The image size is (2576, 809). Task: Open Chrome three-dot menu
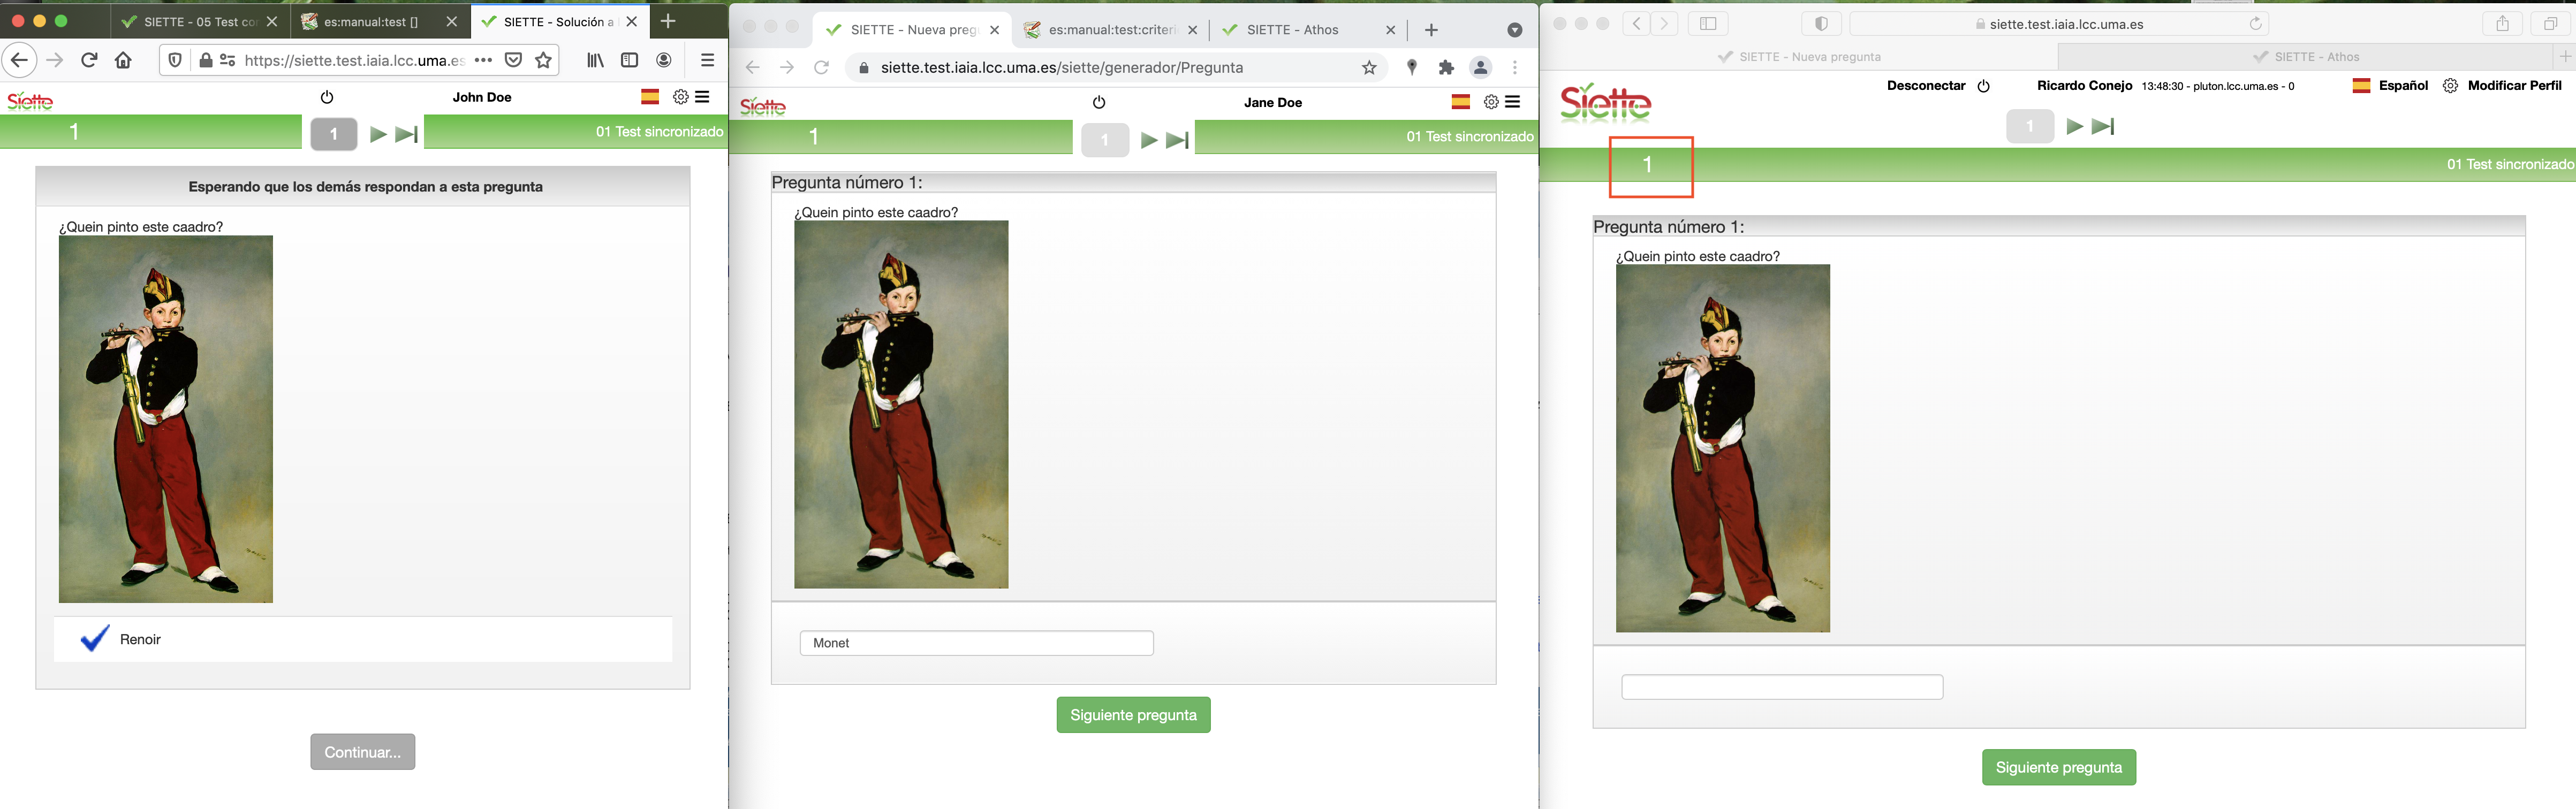(1515, 68)
